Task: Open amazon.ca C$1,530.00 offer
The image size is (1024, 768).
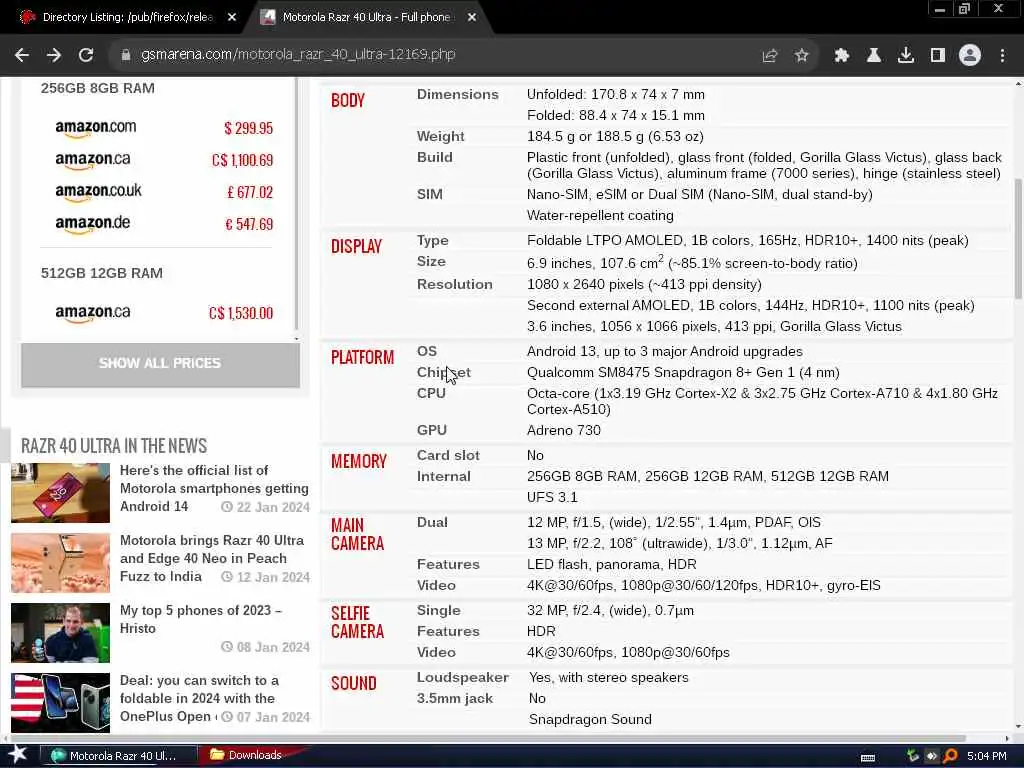Action: [x=163, y=313]
